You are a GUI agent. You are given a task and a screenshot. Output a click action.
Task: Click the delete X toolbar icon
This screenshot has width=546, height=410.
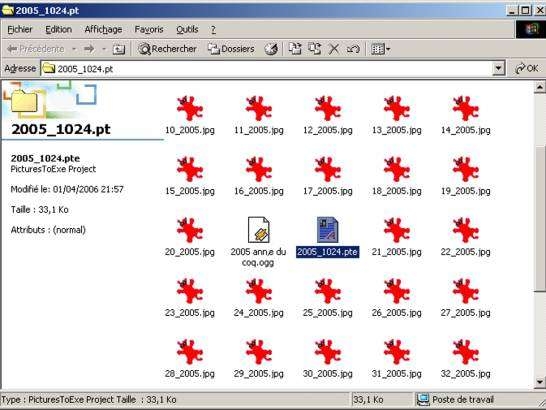(x=334, y=49)
